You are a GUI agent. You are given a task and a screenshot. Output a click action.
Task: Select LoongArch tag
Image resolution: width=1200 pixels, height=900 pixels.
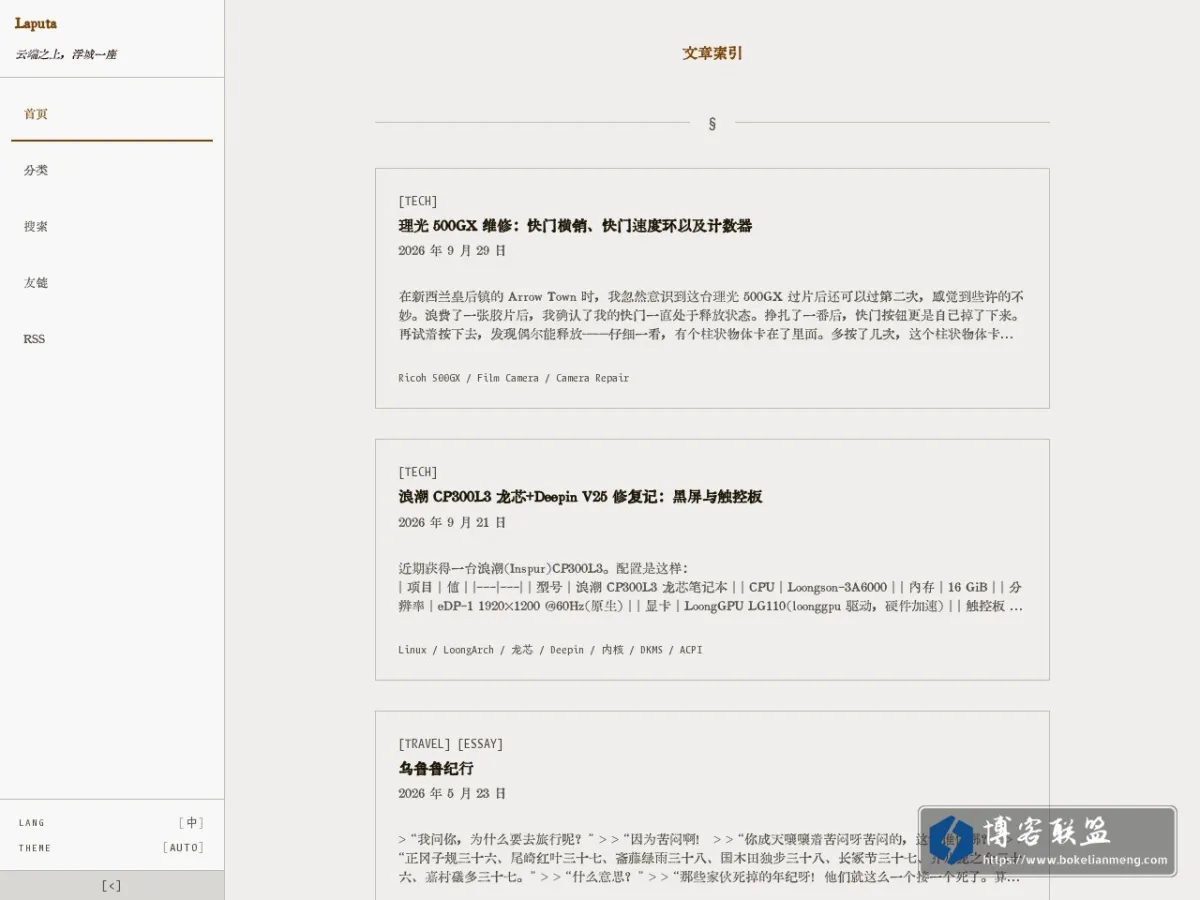click(469, 650)
